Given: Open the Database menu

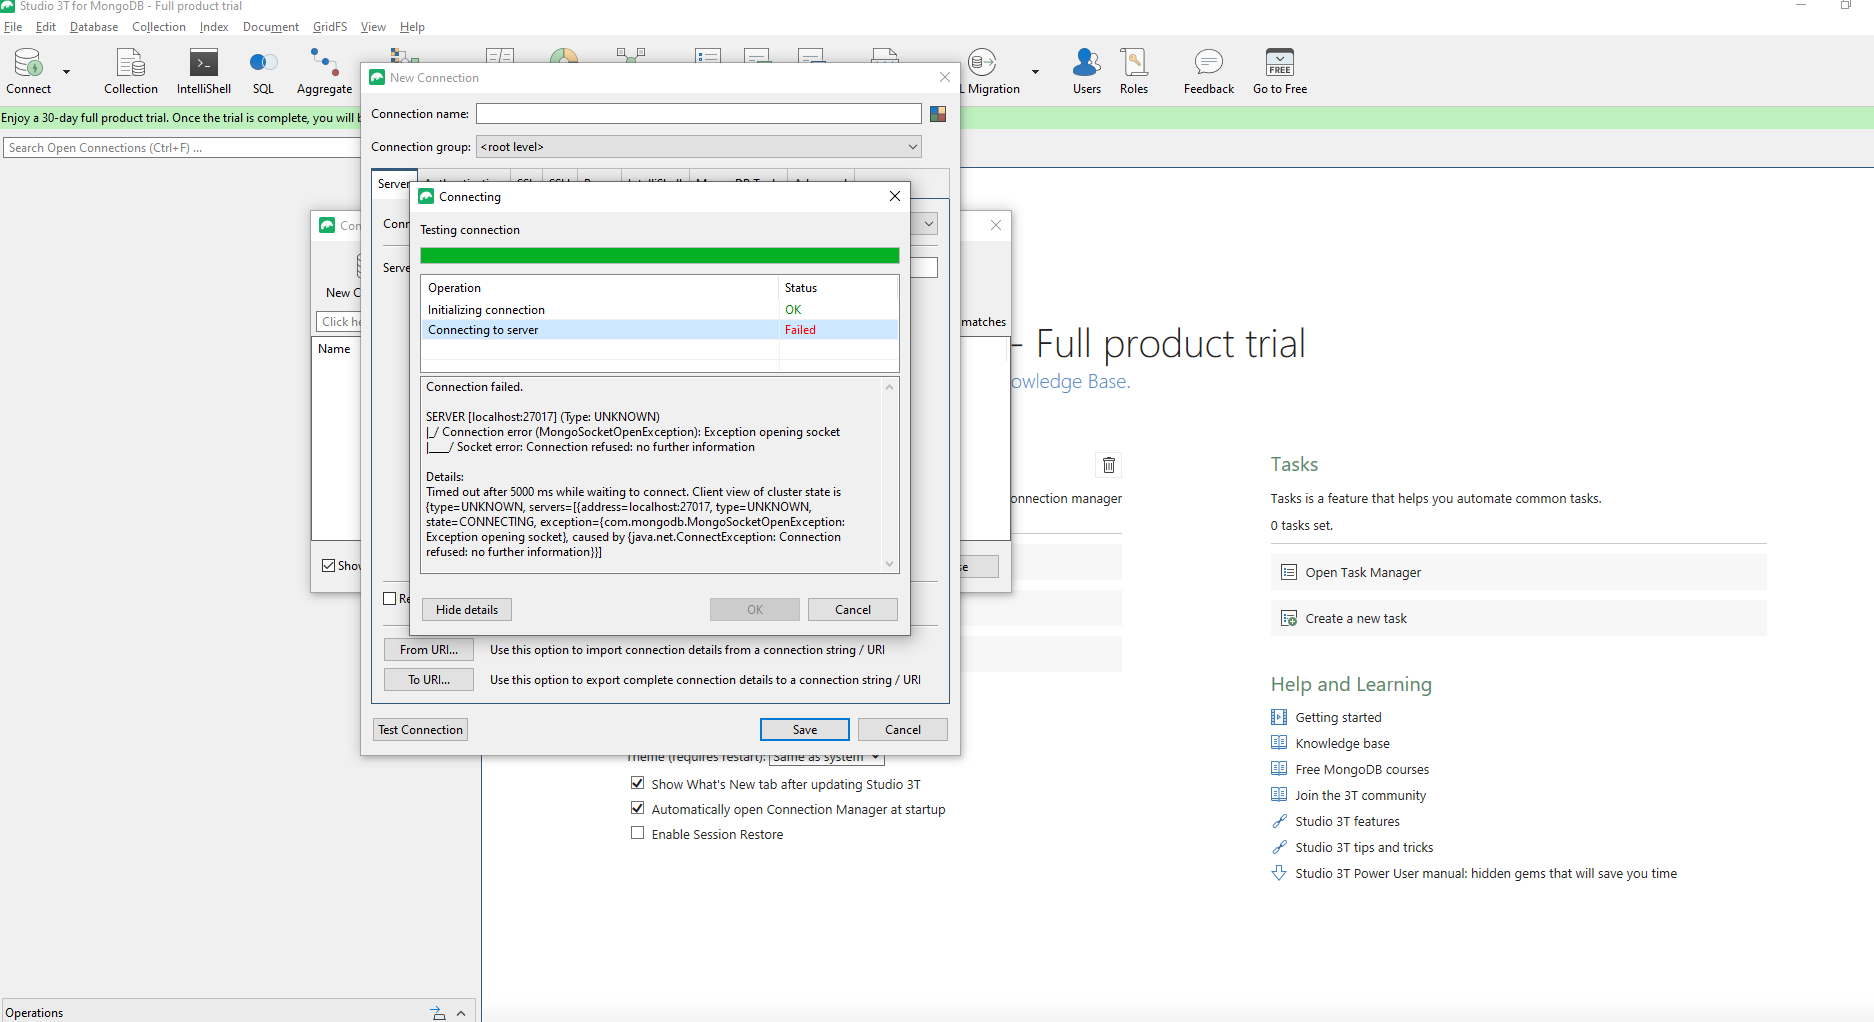Looking at the screenshot, I should (x=94, y=27).
